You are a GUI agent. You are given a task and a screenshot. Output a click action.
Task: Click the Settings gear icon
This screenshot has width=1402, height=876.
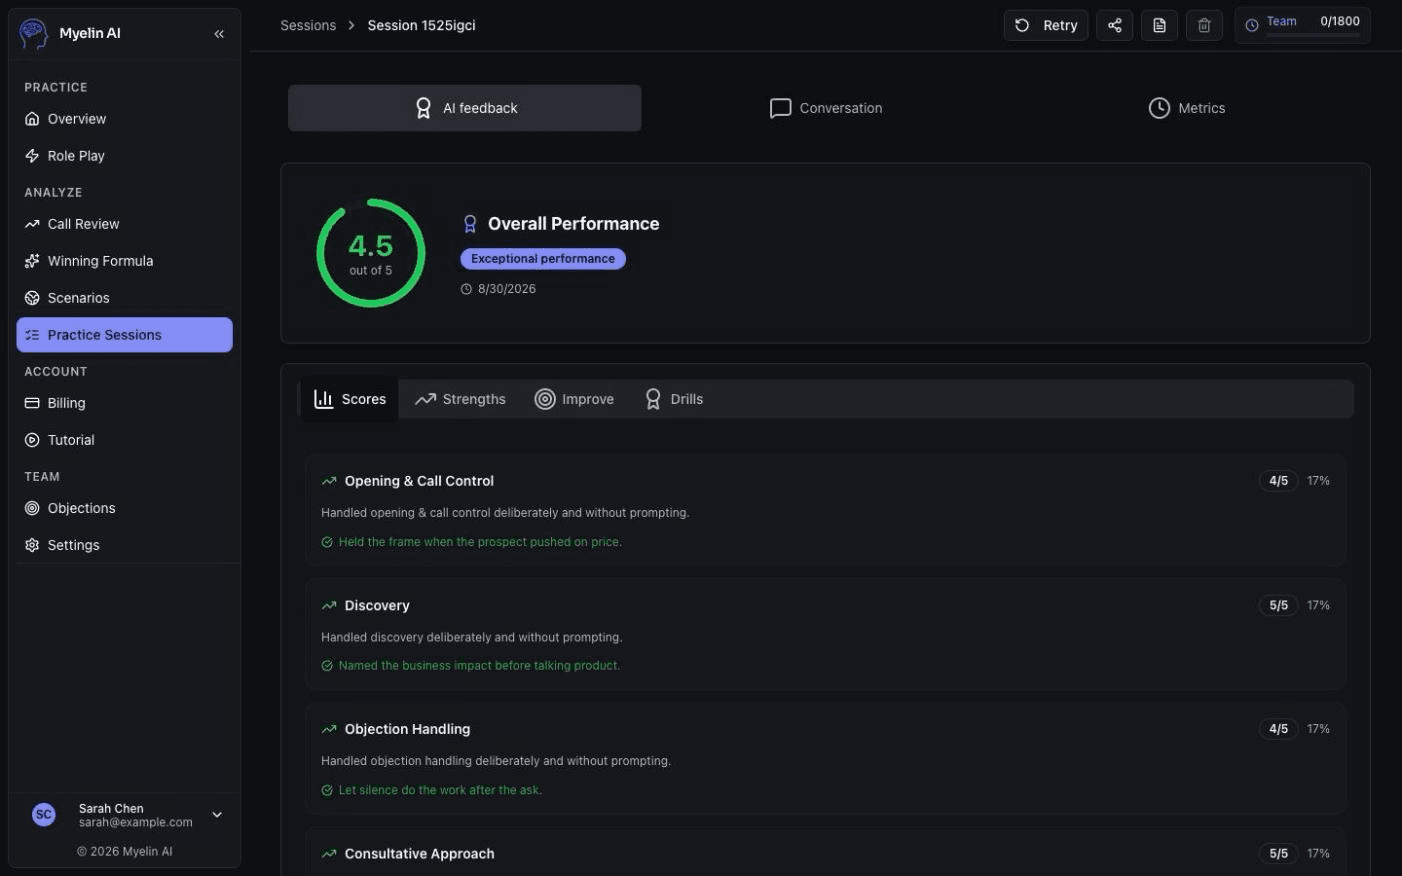(32, 545)
